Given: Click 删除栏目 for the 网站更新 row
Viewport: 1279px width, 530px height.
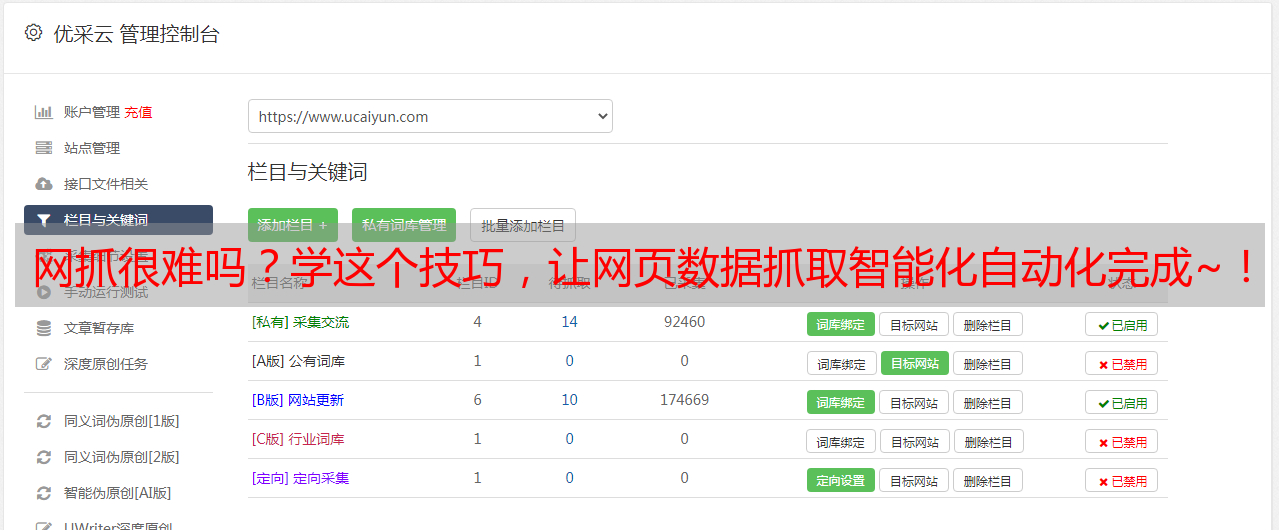Looking at the screenshot, I should (x=988, y=402).
